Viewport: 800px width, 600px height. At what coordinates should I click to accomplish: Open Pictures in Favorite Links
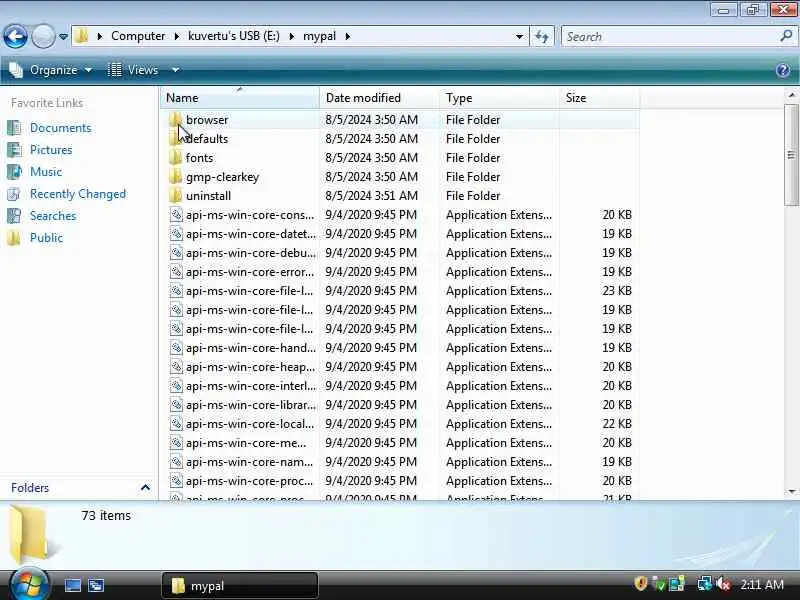coord(51,149)
